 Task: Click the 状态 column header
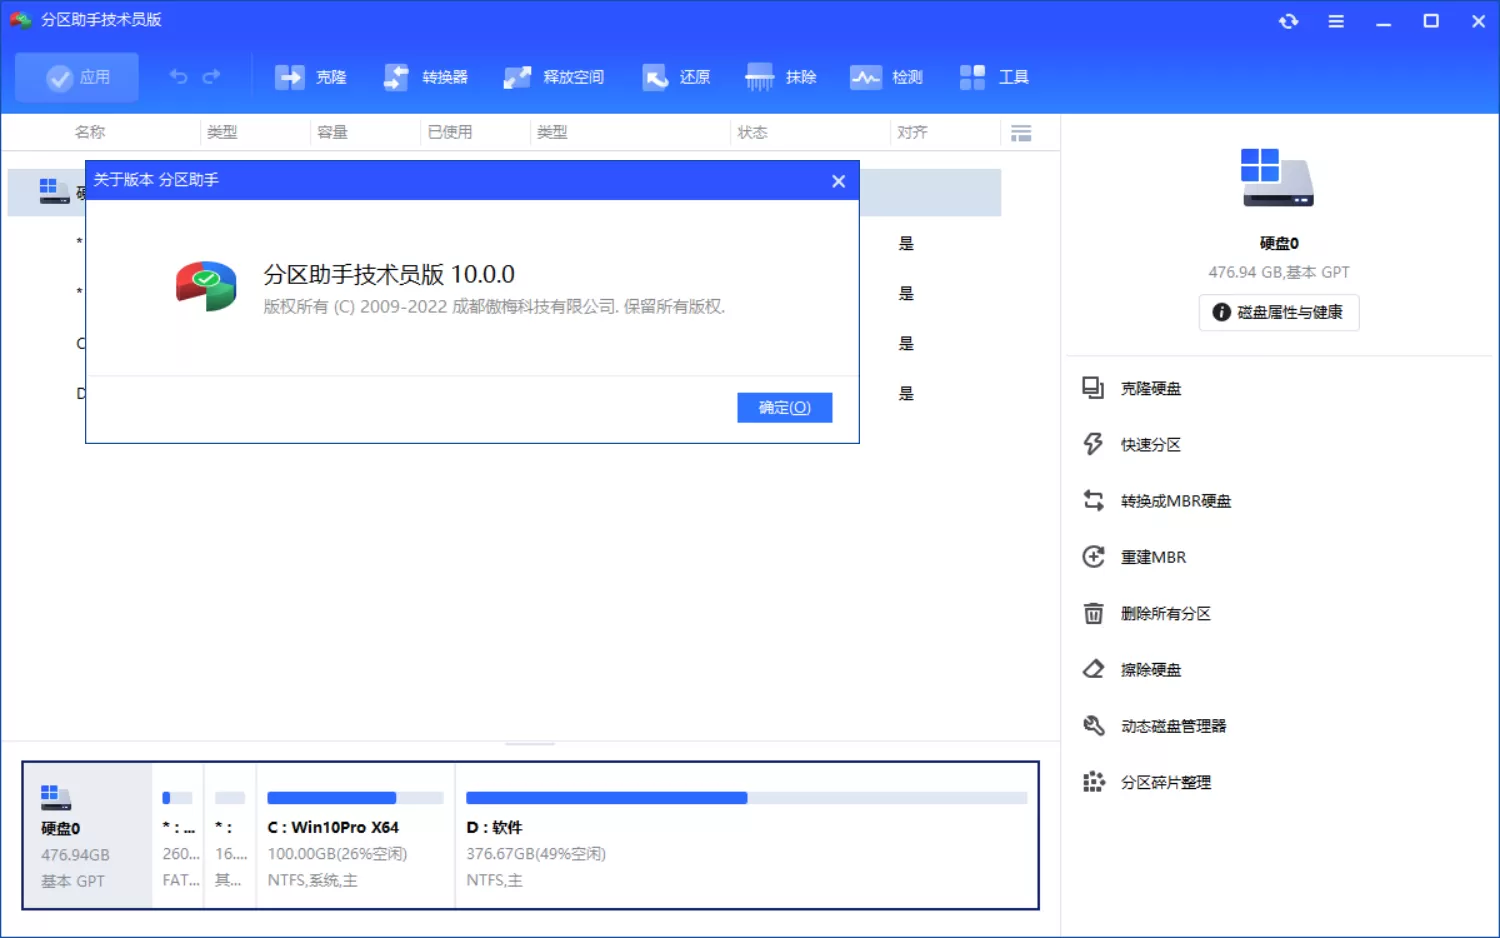click(x=753, y=131)
